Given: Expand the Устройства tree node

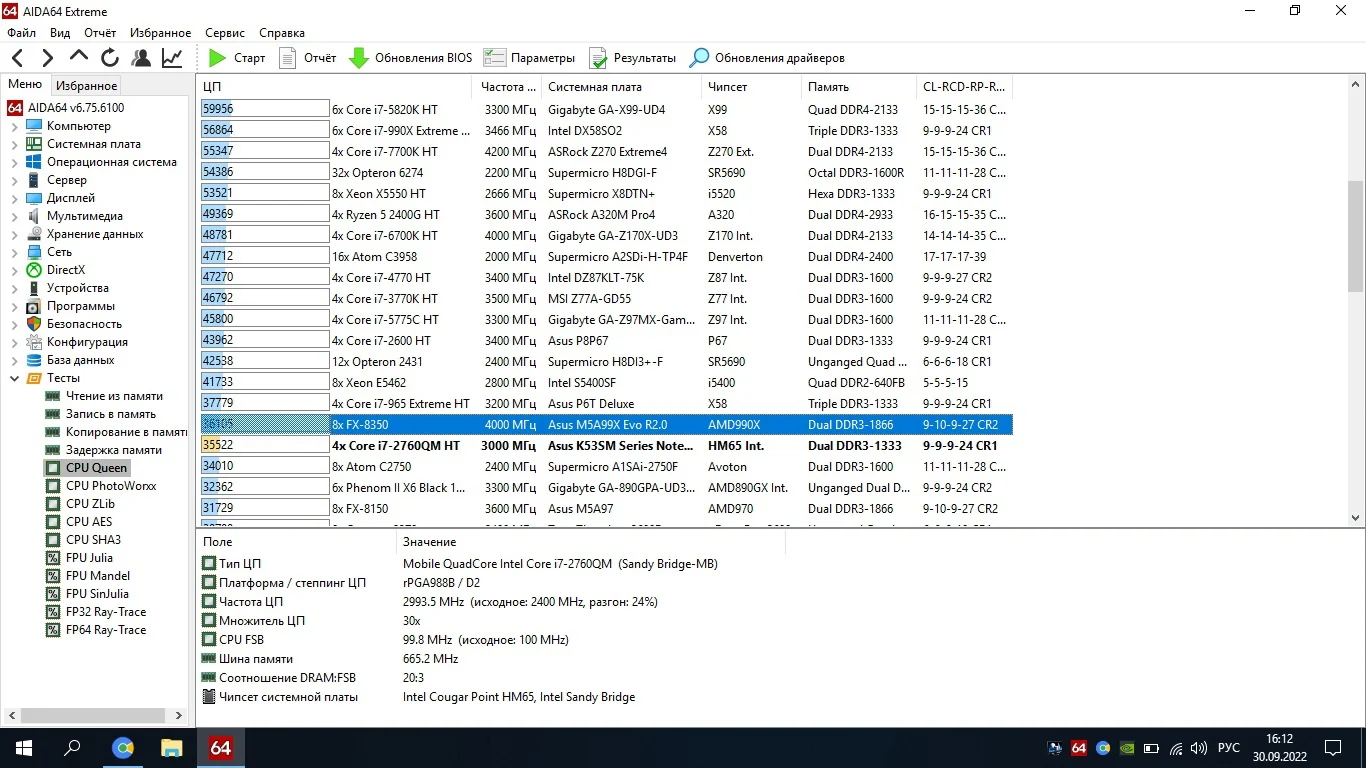Looking at the screenshot, I should 14,288.
